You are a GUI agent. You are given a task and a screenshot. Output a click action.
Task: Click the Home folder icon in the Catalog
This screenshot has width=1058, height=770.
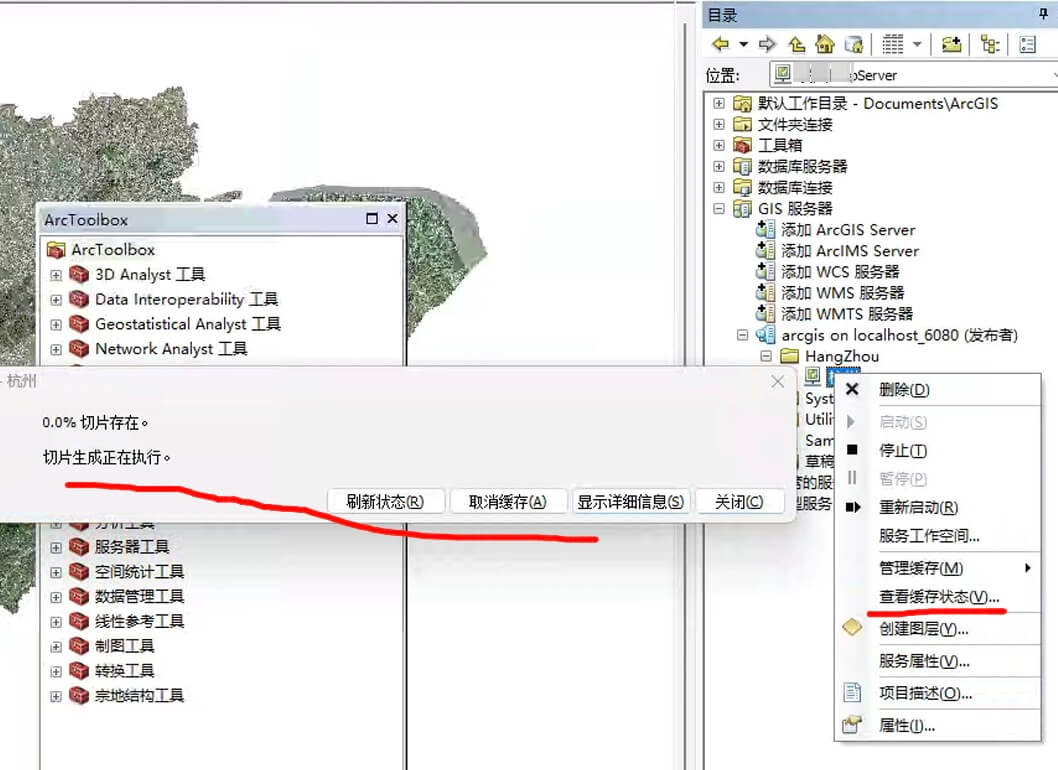click(825, 45)
